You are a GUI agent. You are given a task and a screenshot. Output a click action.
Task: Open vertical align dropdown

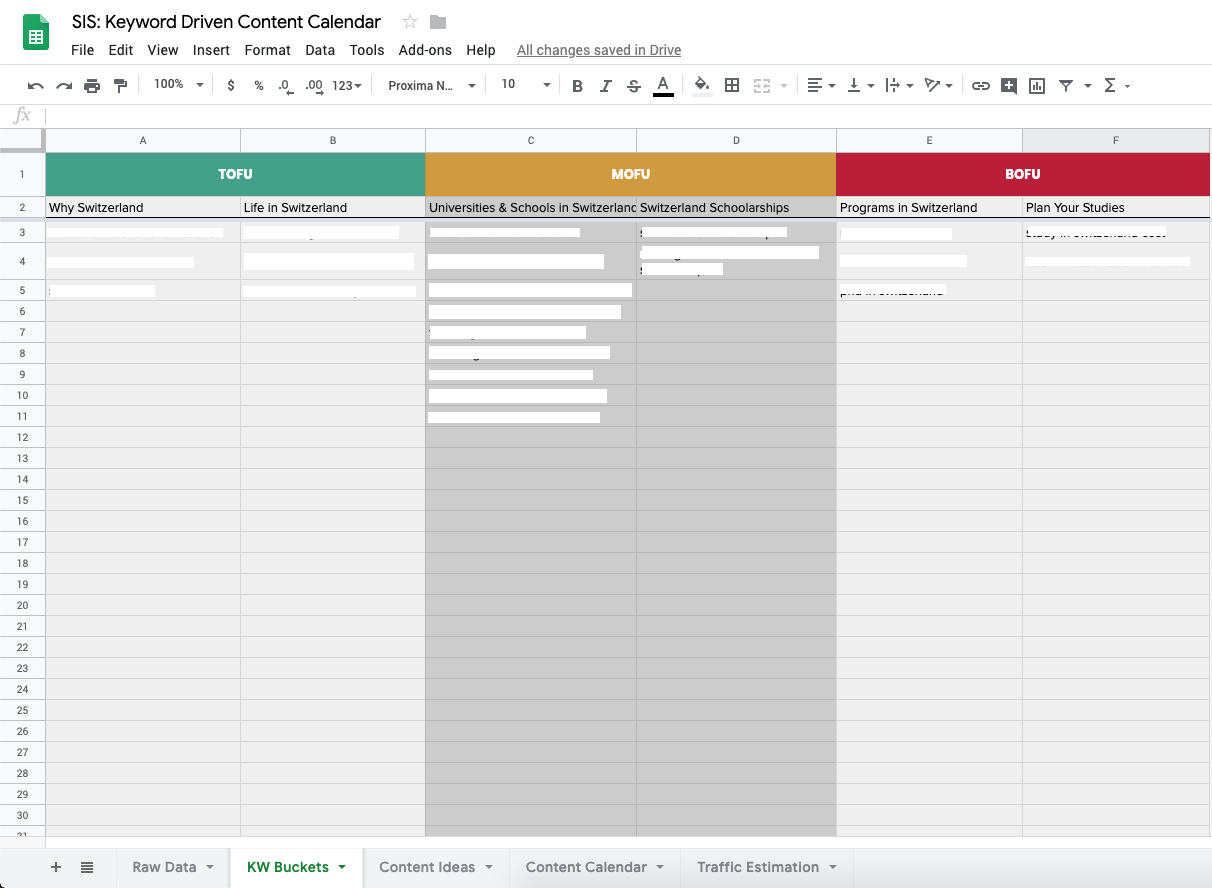pyautogui.click(x=860, y=86)
